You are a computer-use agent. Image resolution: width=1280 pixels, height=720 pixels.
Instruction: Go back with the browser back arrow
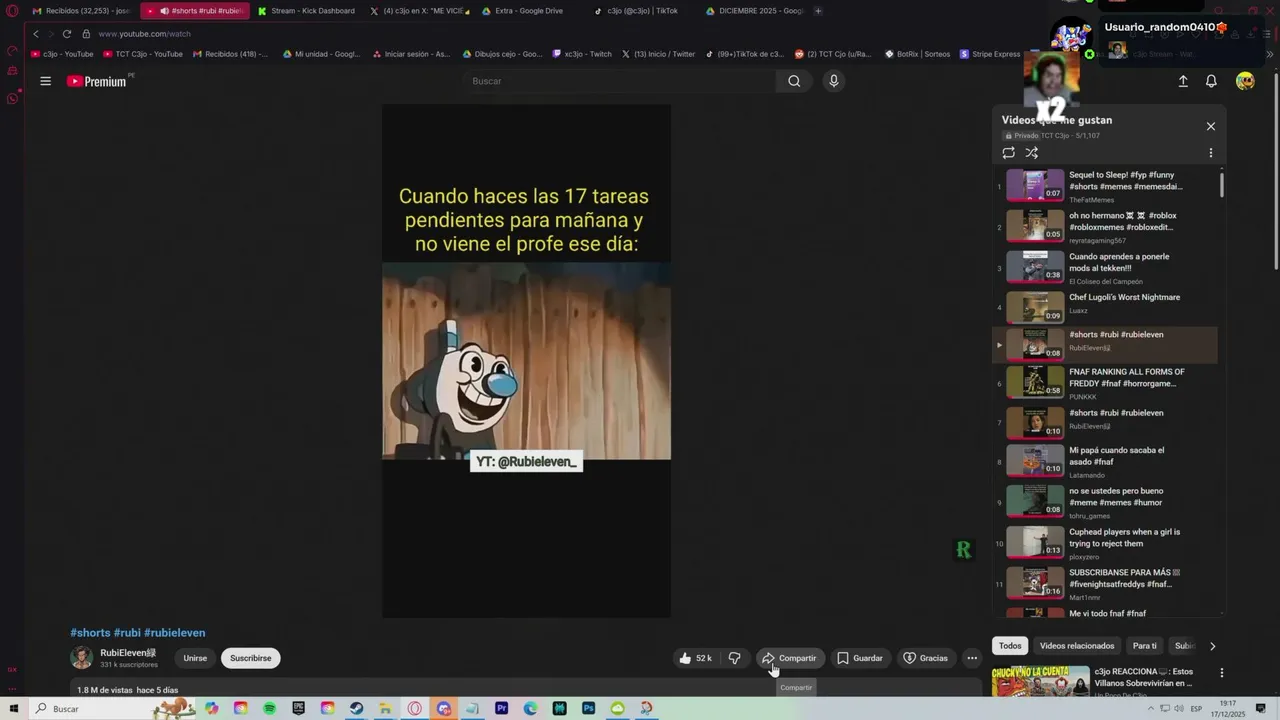click(x=36, y=33)
